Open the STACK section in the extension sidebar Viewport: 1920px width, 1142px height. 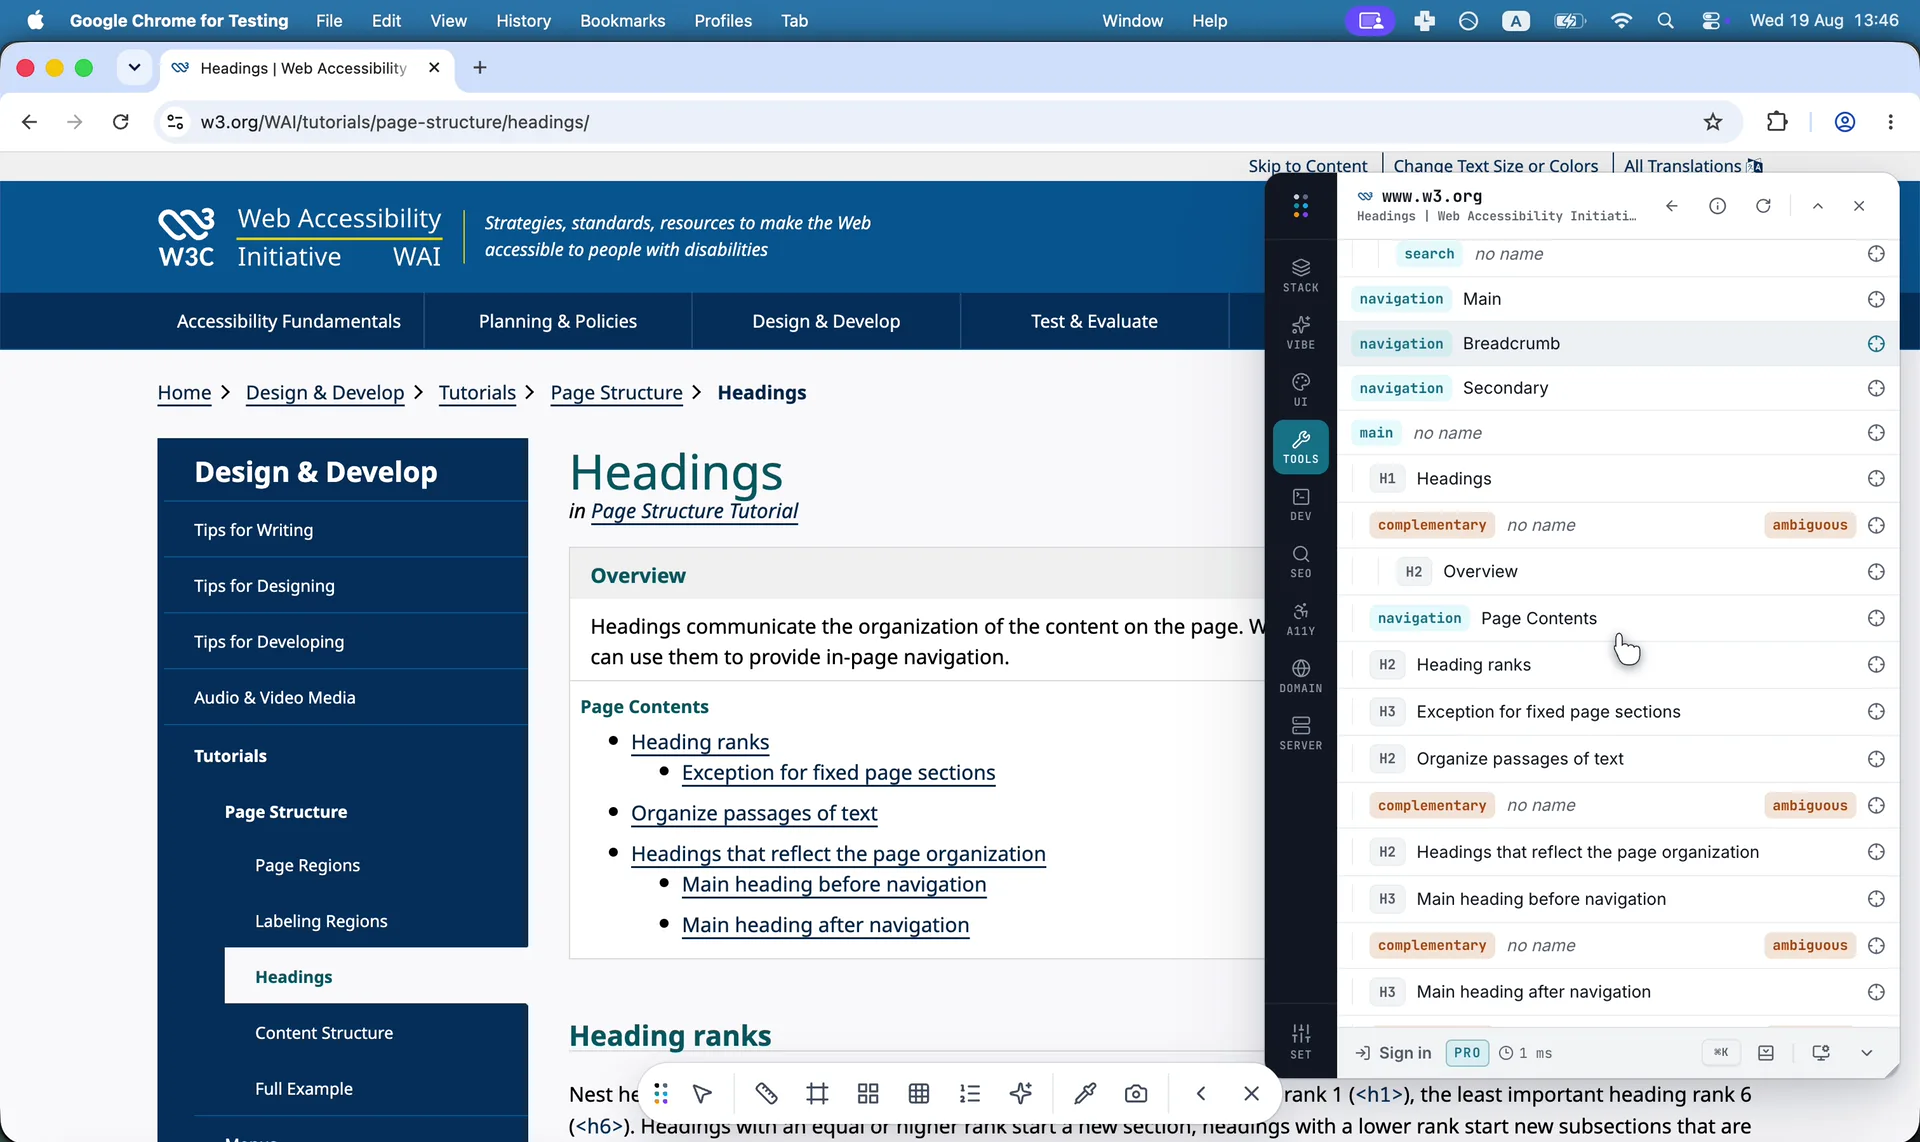(1300, 275)
